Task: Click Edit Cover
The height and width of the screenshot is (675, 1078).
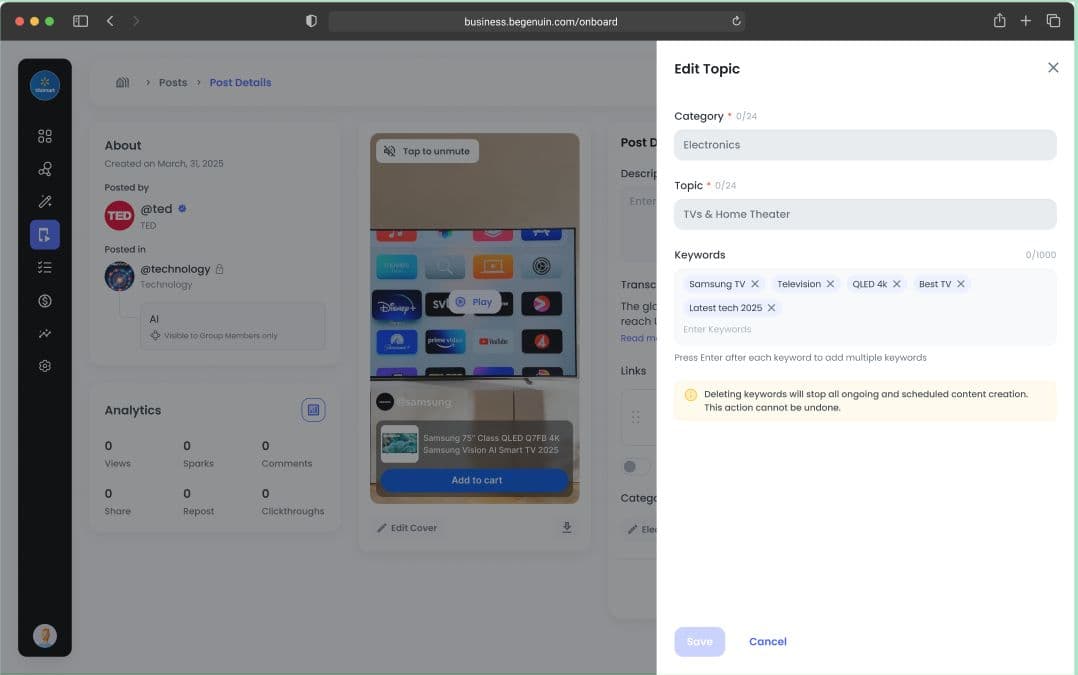Action: click(x=407, y=528)
